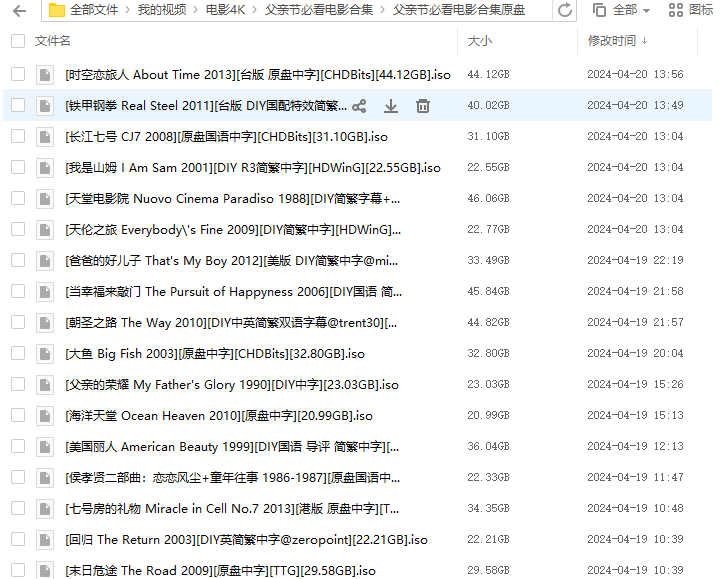The height and width of the screenshot is (579, 722).
Task: Click file icon of The Road 2009
Action: [x=45, y=570]
